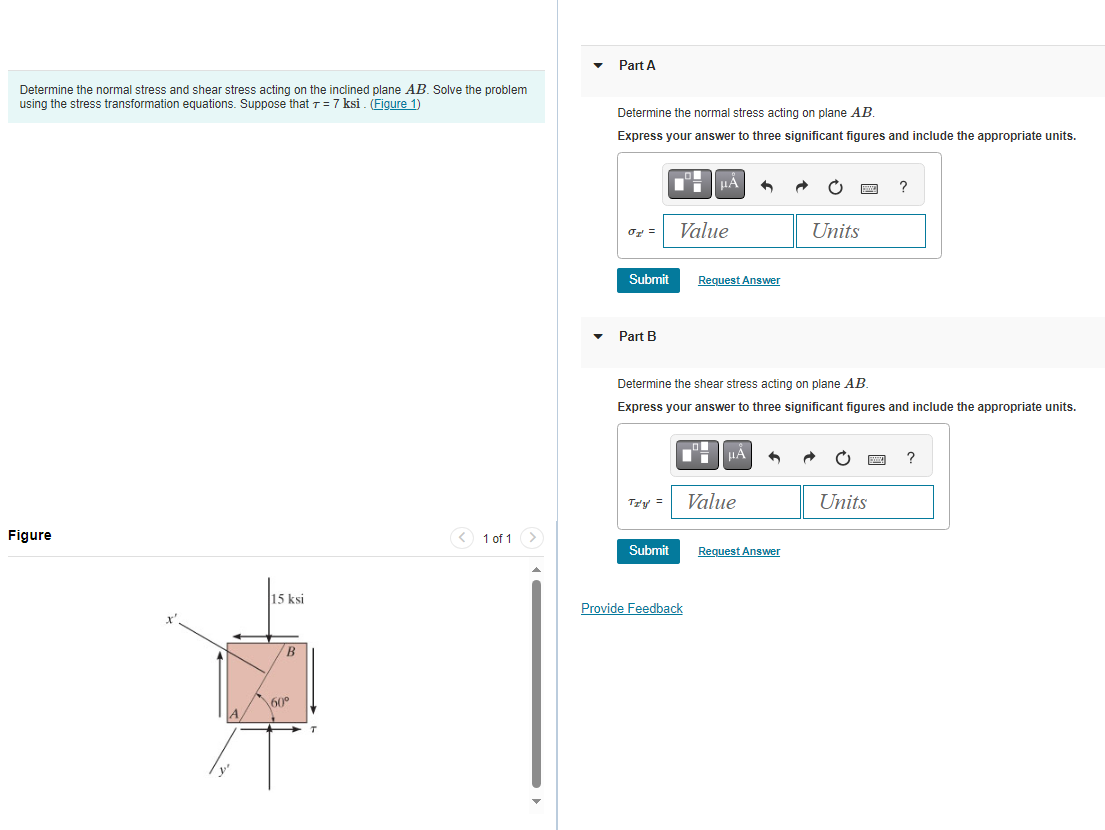1105x830 pixels.
Task: Collapse Part A section
Action: point(598,66)
